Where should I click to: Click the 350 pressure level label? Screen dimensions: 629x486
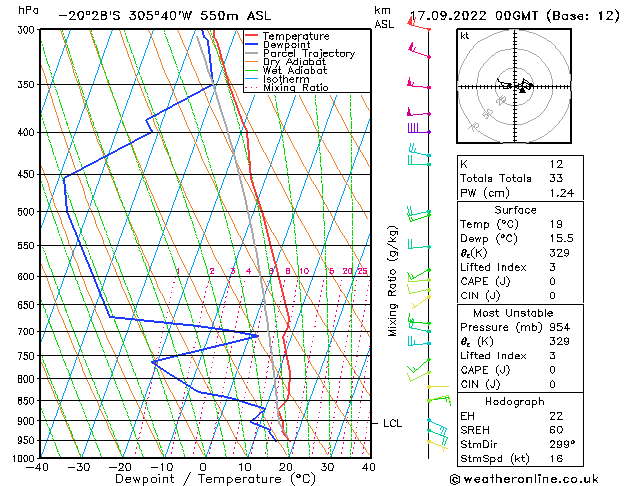[x=28, y=85]
